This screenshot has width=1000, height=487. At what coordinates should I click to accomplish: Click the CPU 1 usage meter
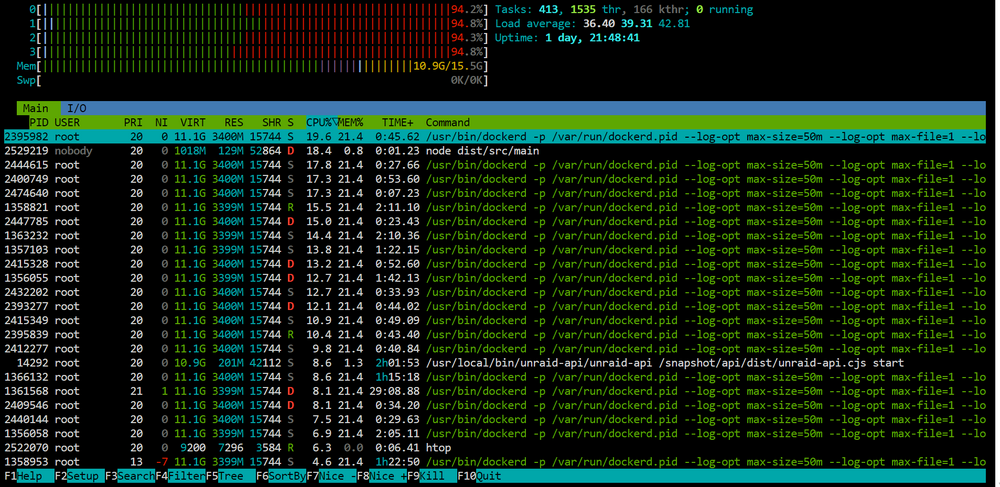tap(258, 24)
